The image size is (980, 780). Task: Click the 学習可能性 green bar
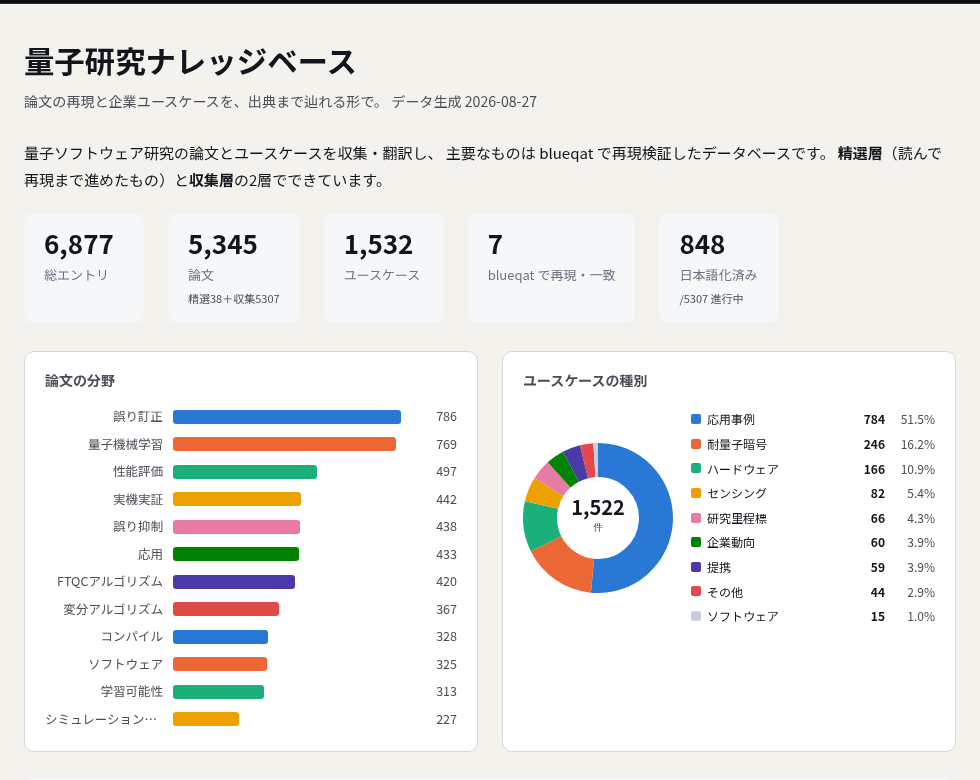(x=218, y=692)
